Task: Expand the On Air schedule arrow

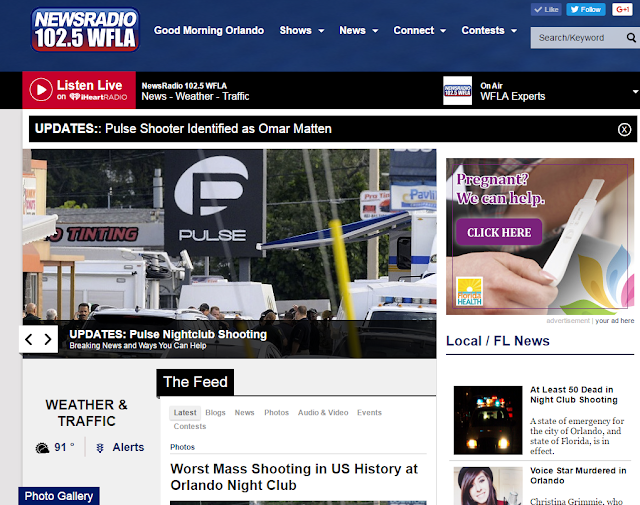Action: 635,91
